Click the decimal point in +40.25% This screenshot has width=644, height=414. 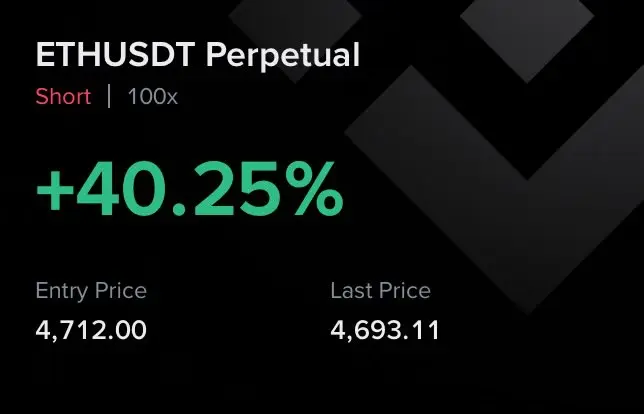179,209
